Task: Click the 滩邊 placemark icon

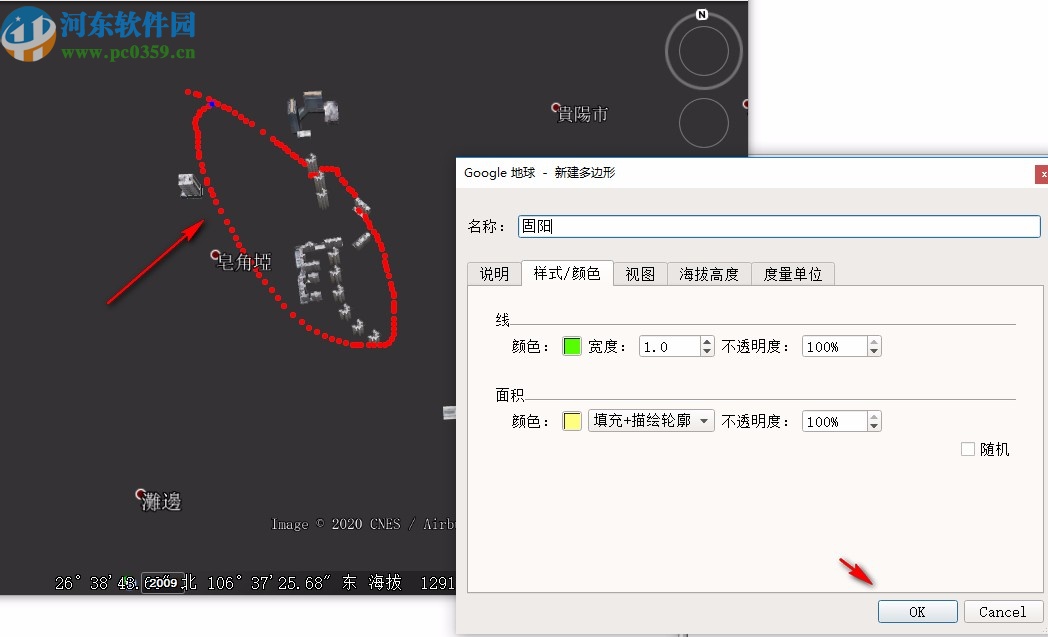Action: (141, 494)
